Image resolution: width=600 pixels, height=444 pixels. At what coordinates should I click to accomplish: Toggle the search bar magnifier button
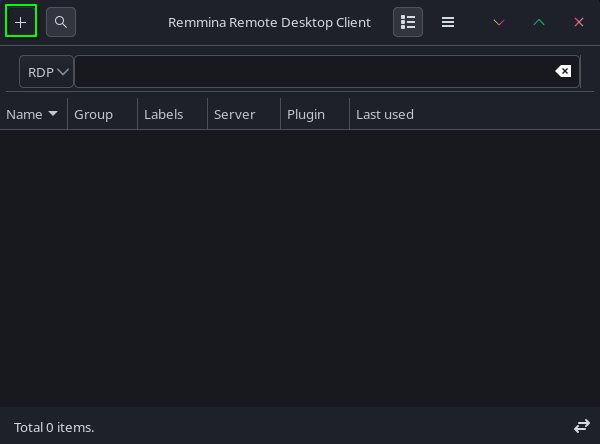[x=61, y=21]
